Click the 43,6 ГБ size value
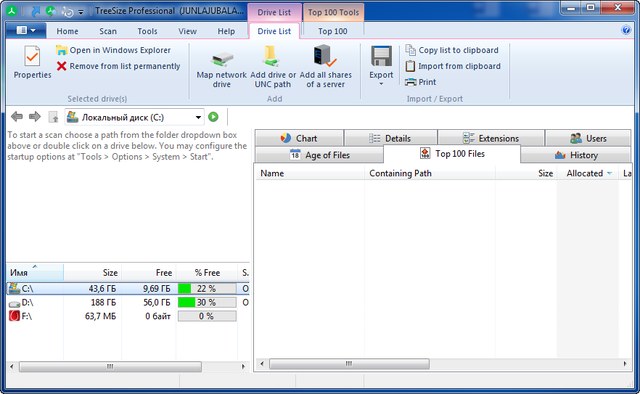Screen dimensions: 640x394 (102, 289)
